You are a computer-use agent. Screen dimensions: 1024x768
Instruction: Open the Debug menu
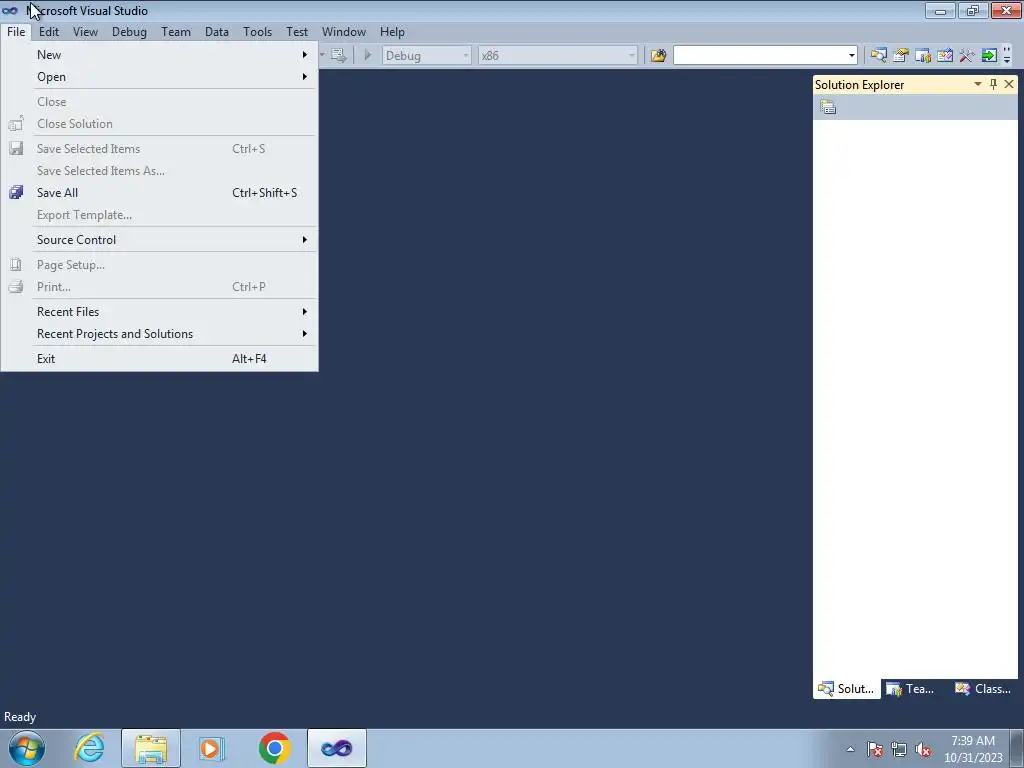[x=129, y=31]
